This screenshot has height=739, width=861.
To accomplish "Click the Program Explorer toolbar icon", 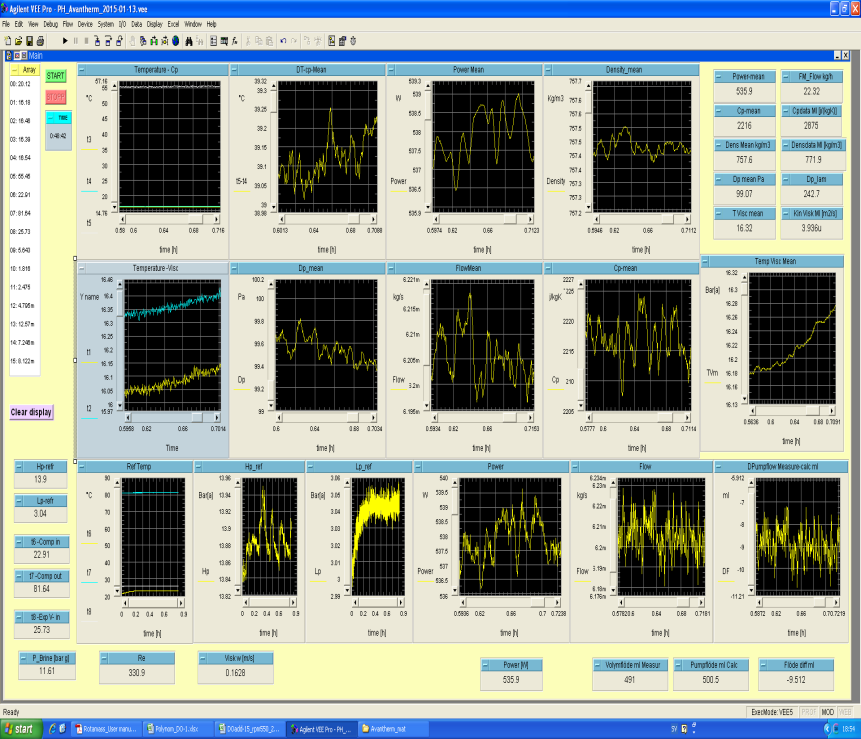I will click(214, 41).
